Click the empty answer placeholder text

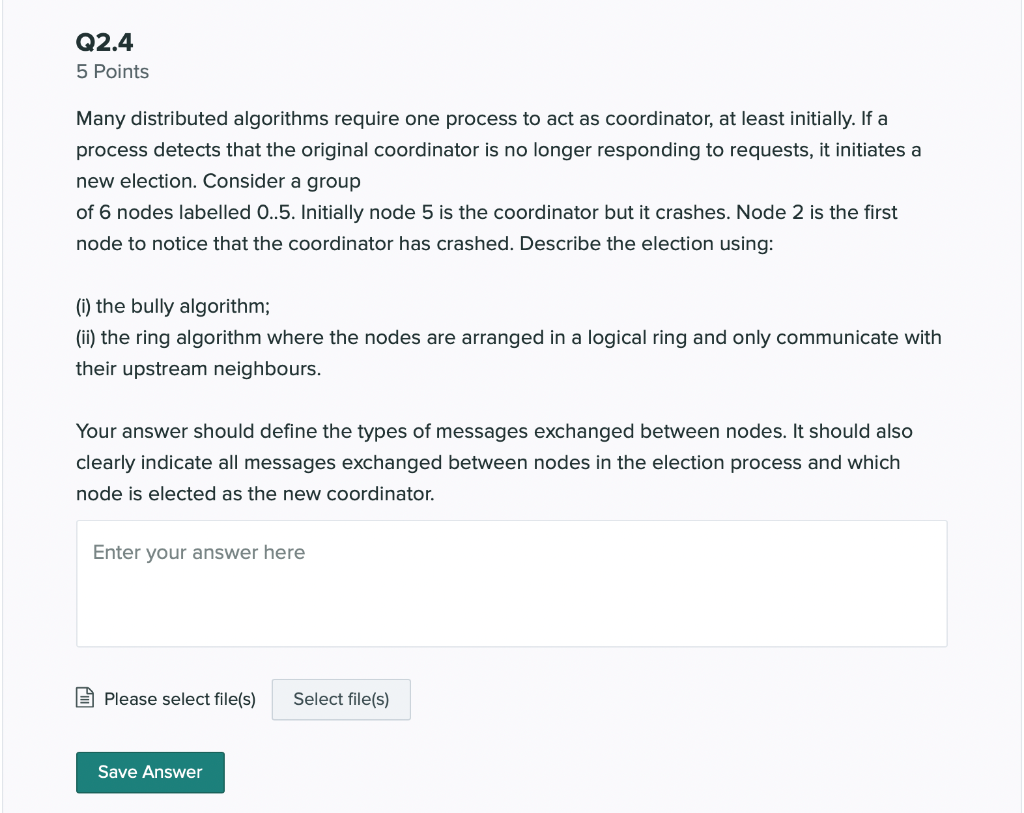tap(198, 552)
